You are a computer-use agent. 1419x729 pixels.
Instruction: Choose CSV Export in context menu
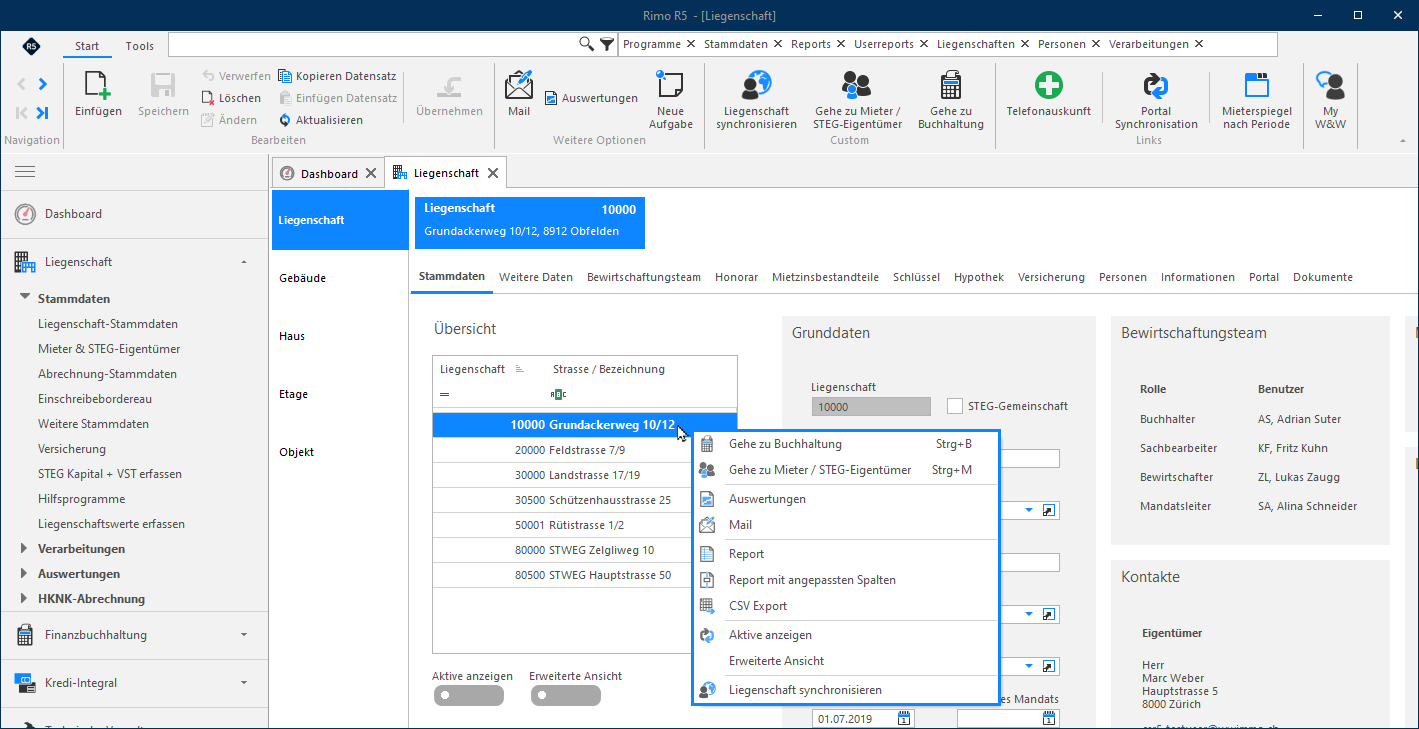(x=845, y=606)
